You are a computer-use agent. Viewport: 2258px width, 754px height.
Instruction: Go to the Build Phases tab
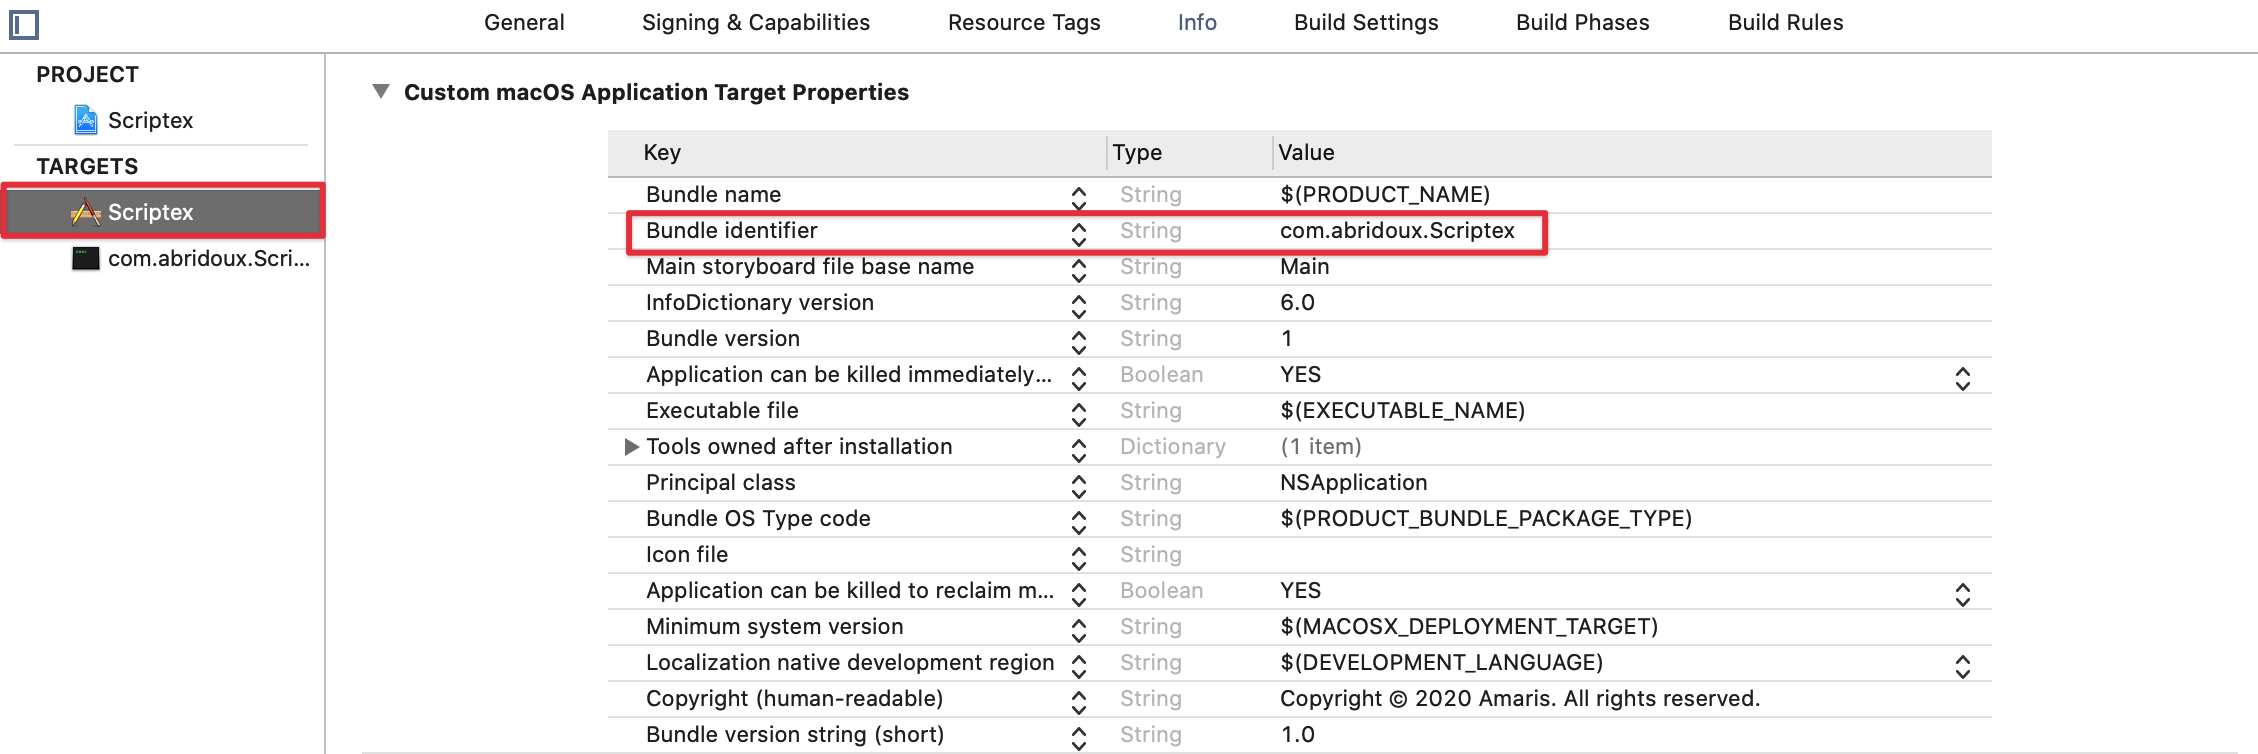[1582, 23]
